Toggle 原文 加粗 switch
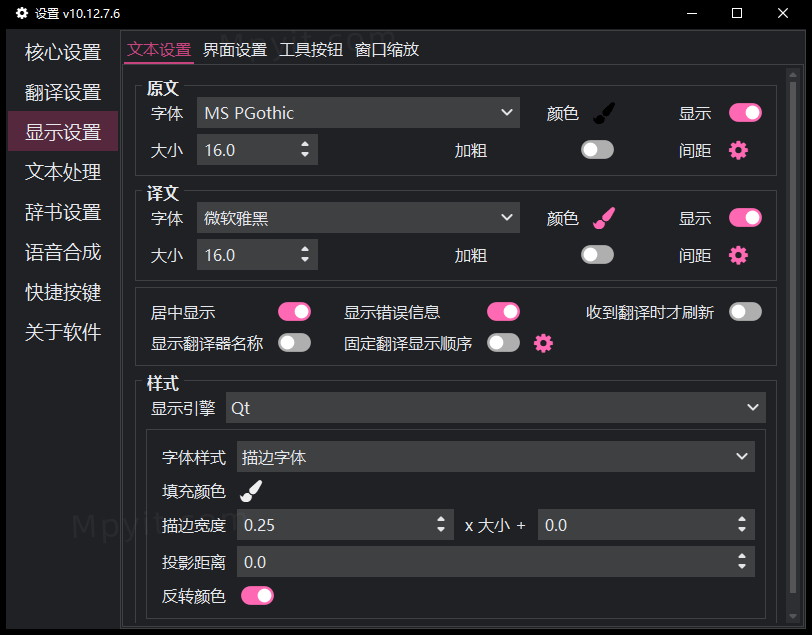 pyautogui.click(x=597, y=150)
